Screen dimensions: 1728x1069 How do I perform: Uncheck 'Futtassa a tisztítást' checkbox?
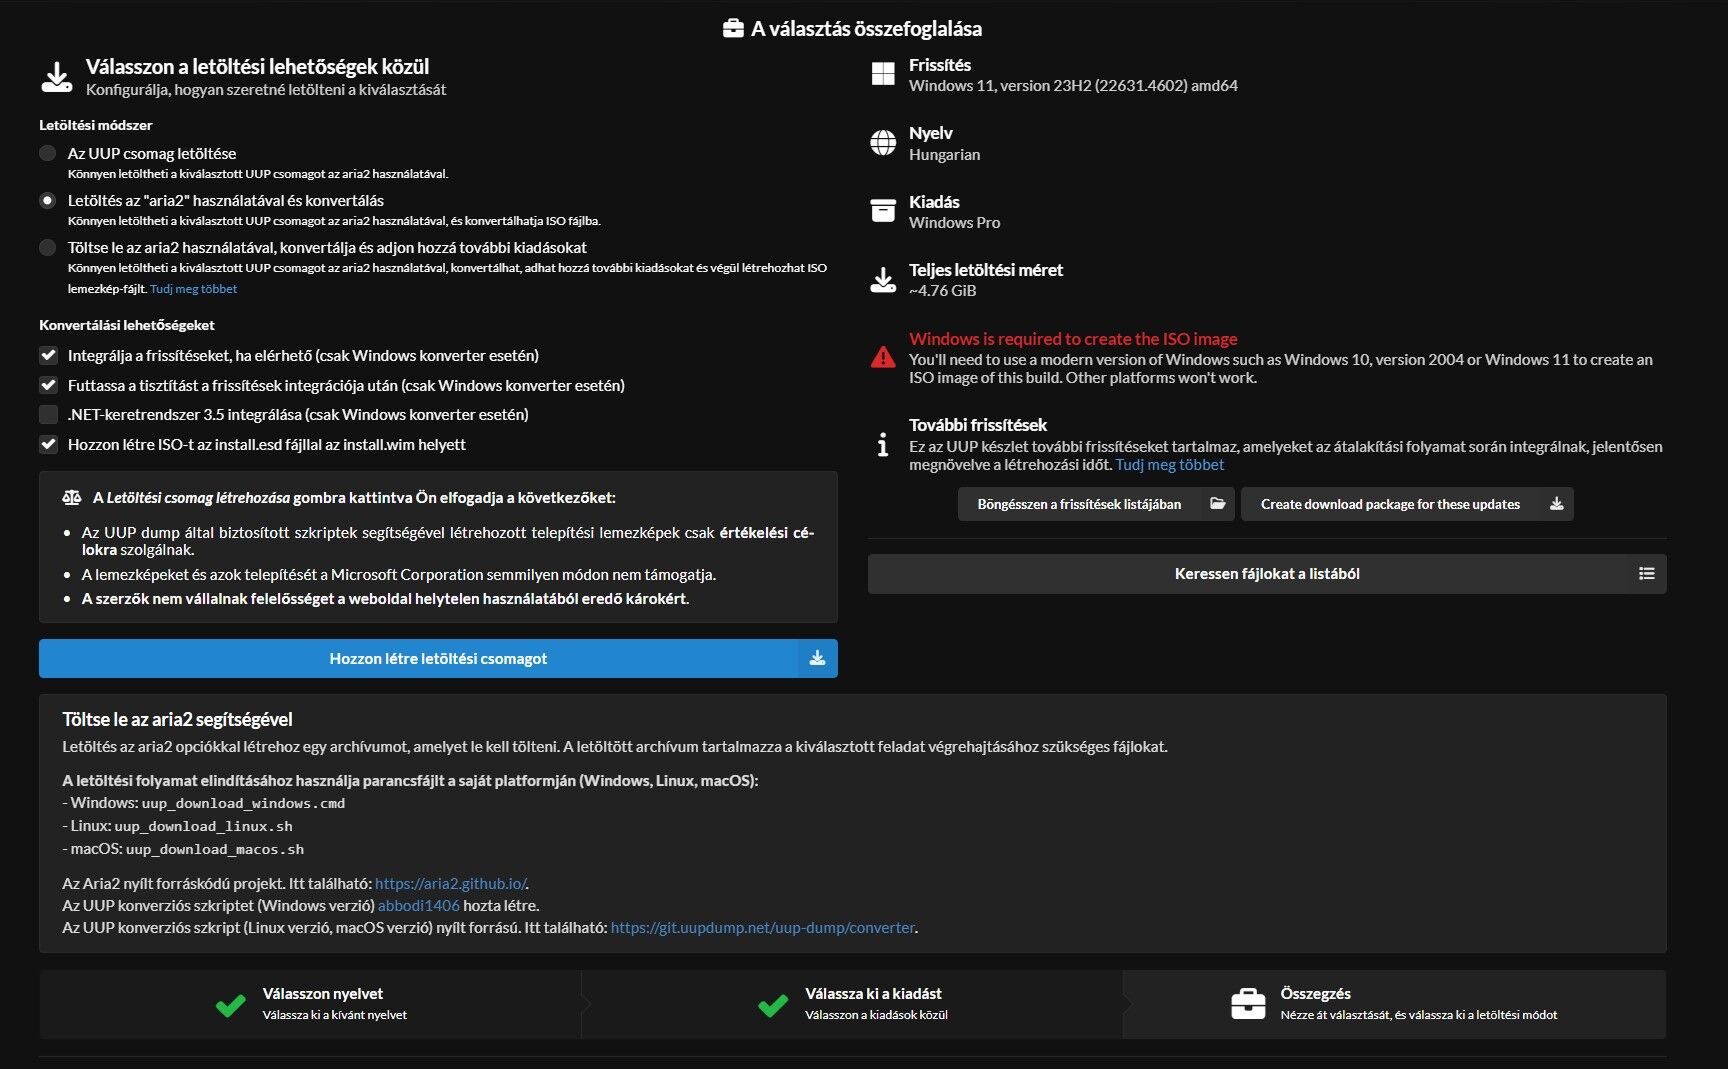tap(48, 385)
